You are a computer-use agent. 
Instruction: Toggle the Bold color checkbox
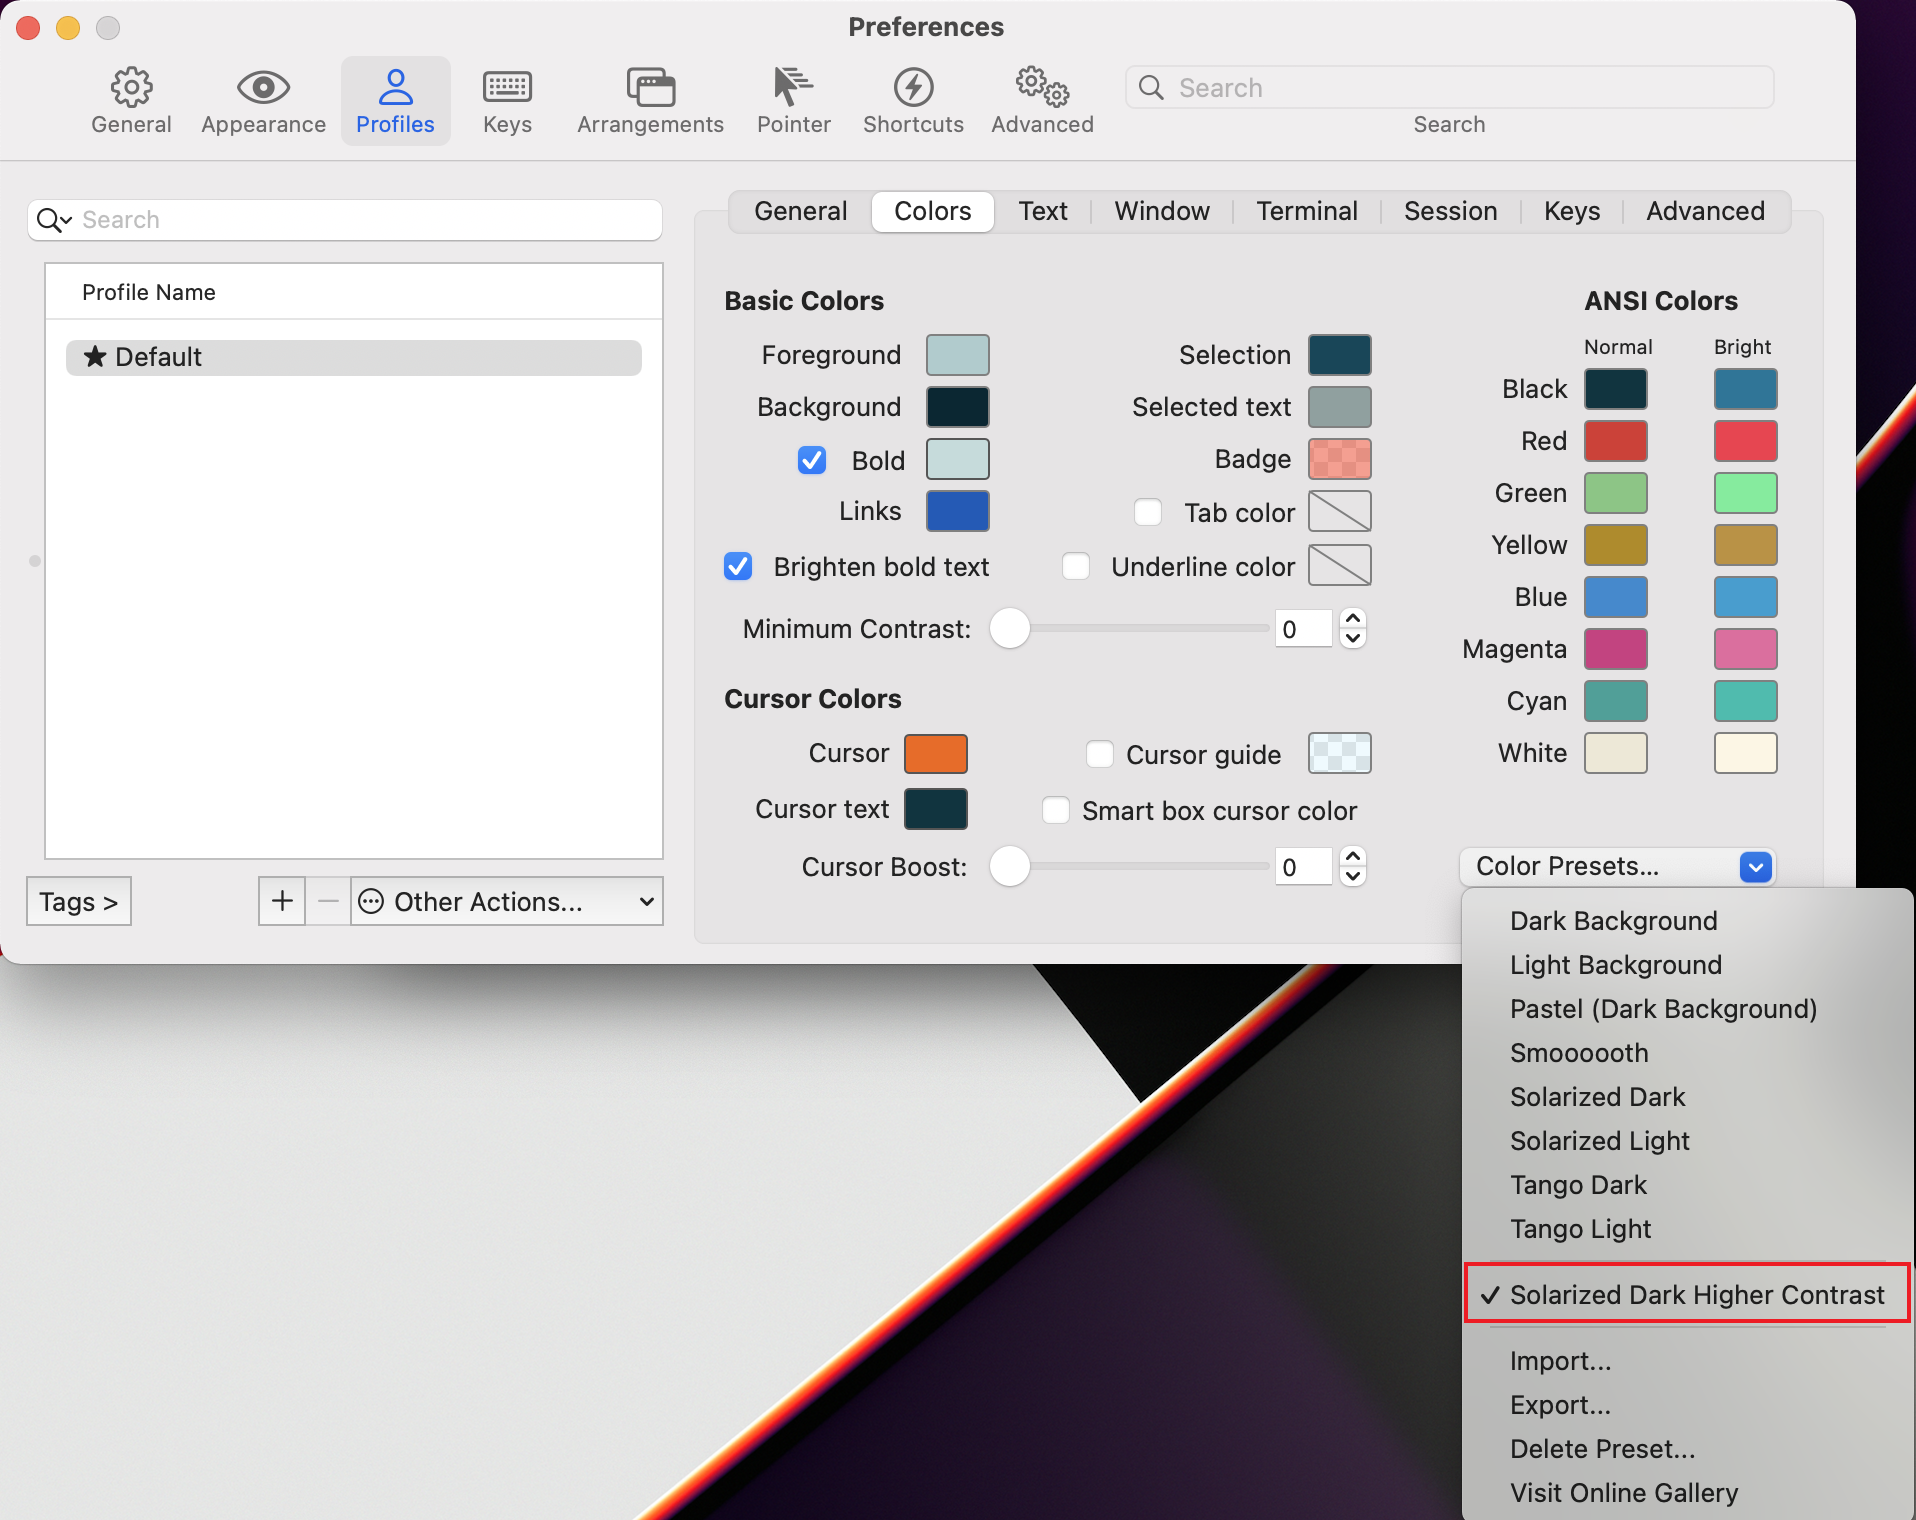[812, 460]
